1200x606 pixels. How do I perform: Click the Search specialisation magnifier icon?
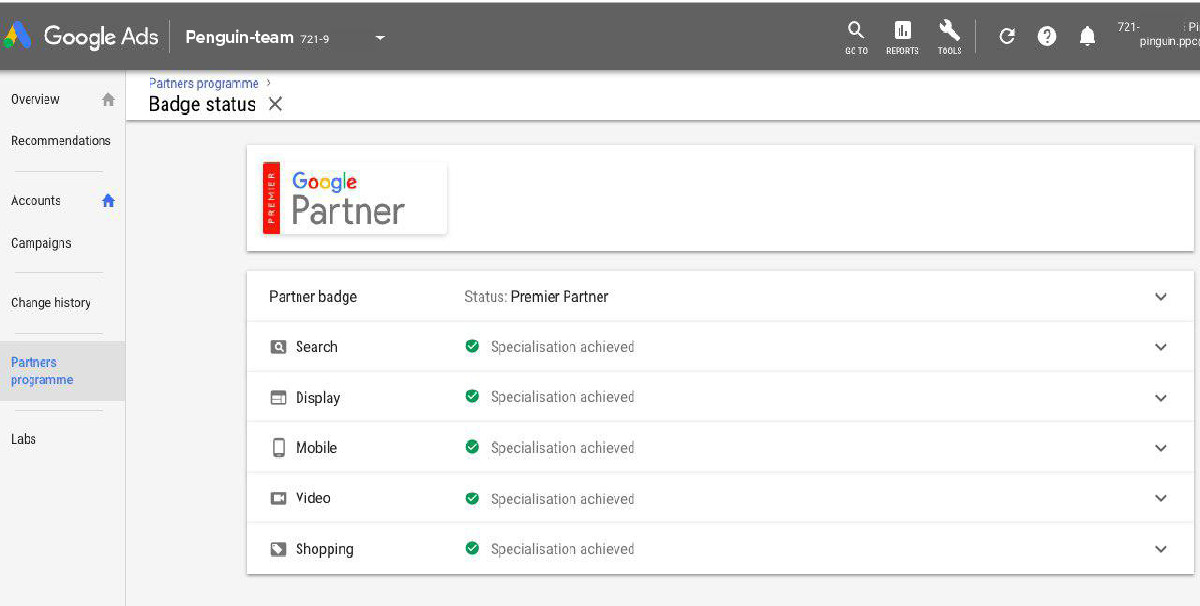coord(278,347)
